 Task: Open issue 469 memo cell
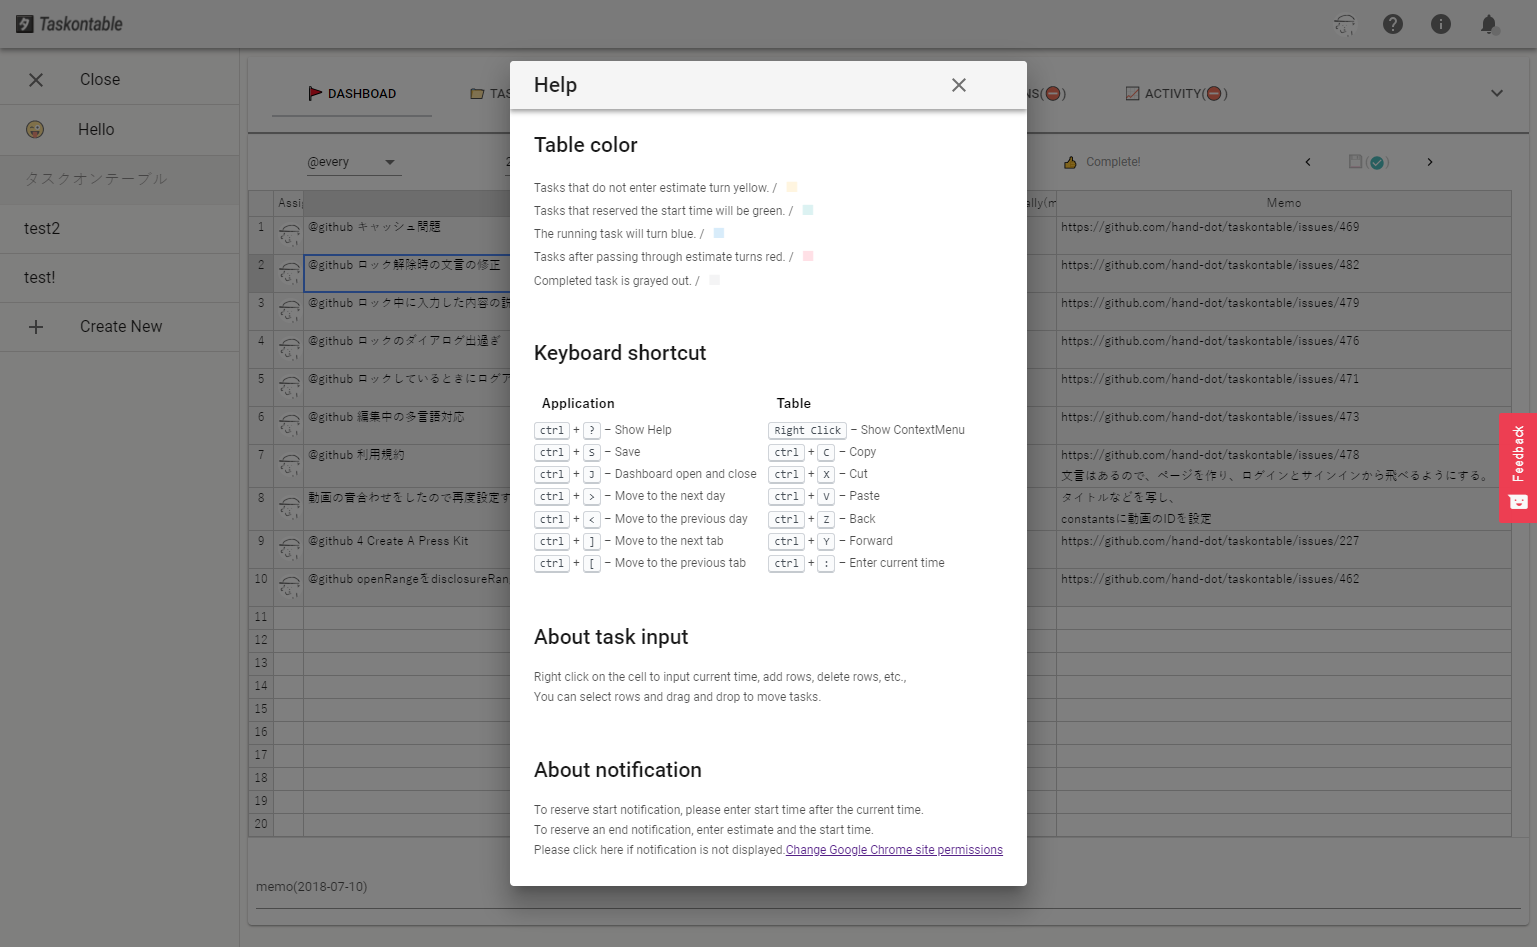tap(1283, 234)
